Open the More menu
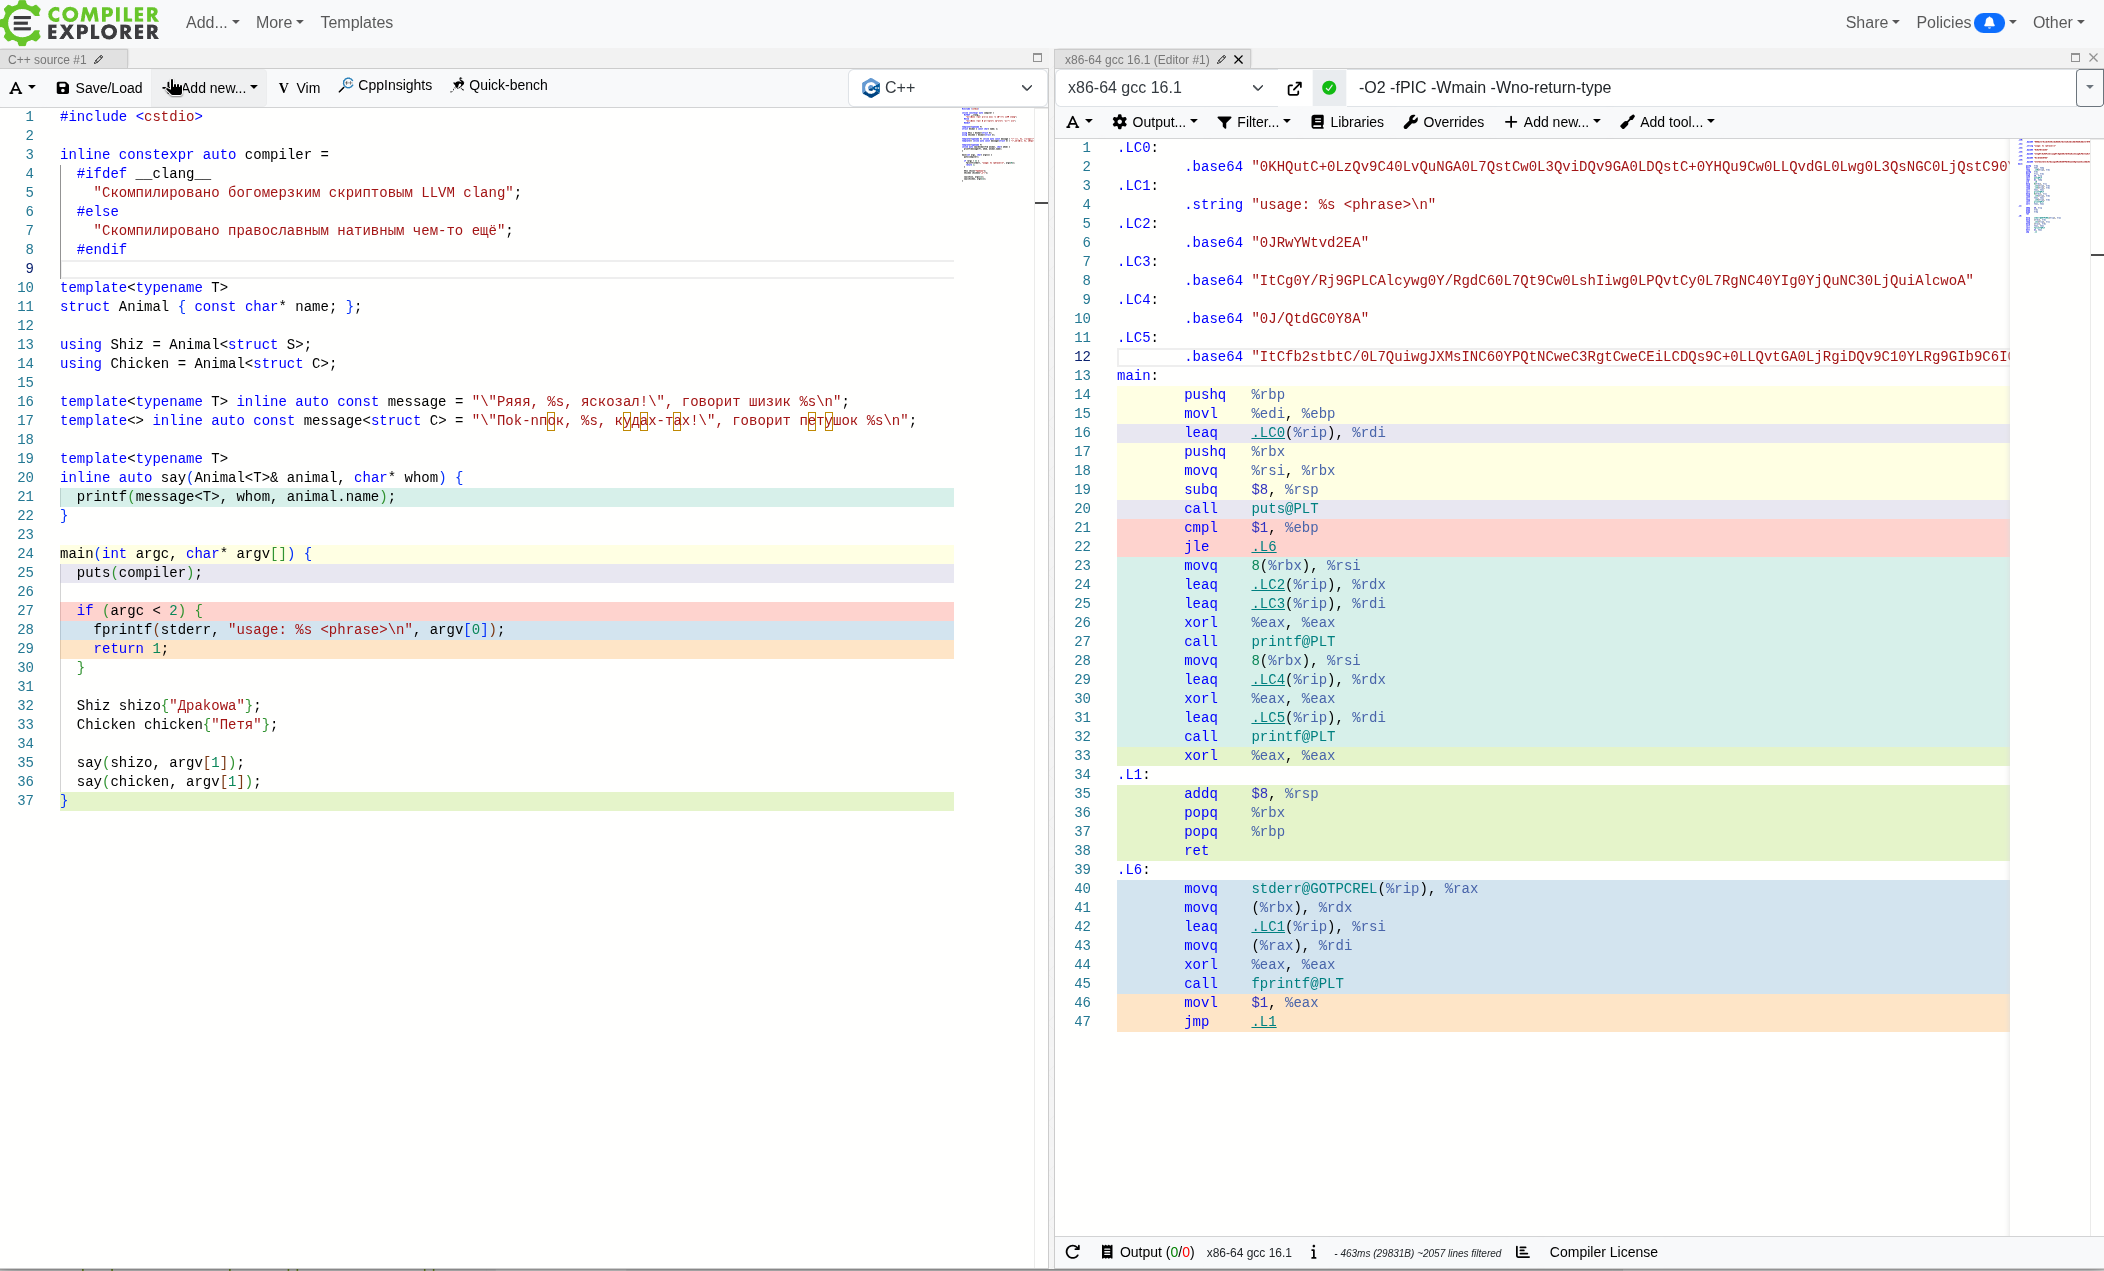The height and width of the screenshot is (1271, 2104). [x=279, y=22]
